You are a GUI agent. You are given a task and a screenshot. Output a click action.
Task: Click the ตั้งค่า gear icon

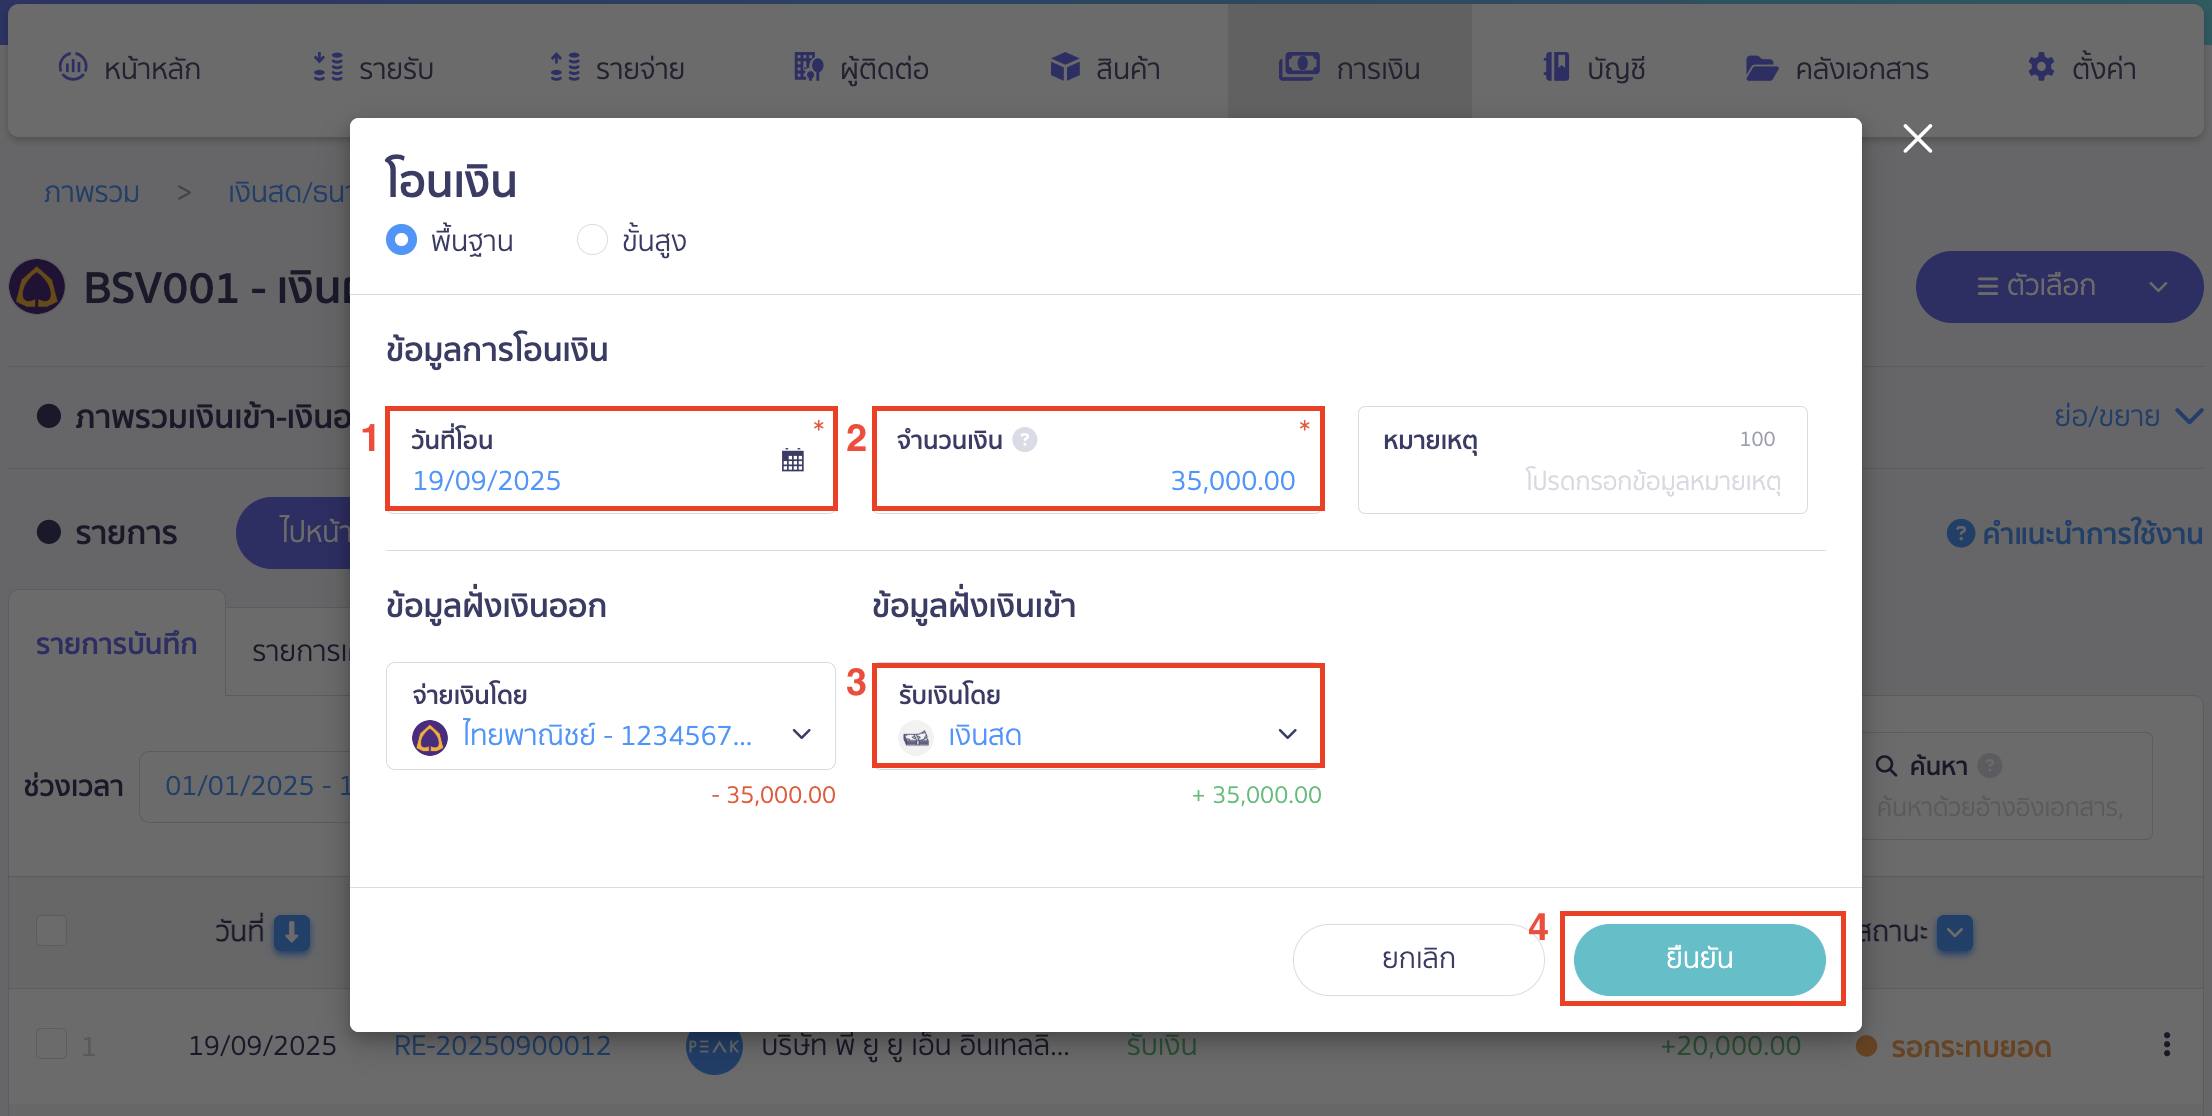point(2040,68)
